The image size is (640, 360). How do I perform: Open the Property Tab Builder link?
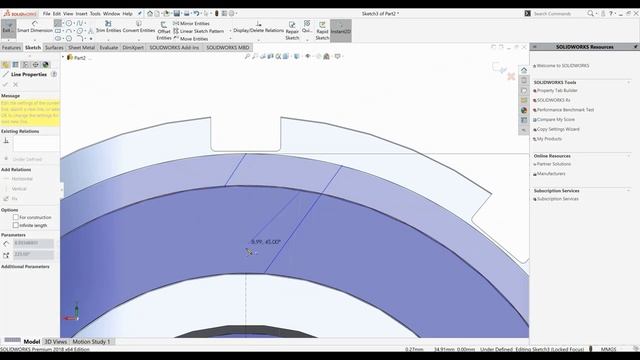pyautogui.click(x=557, y=91)
